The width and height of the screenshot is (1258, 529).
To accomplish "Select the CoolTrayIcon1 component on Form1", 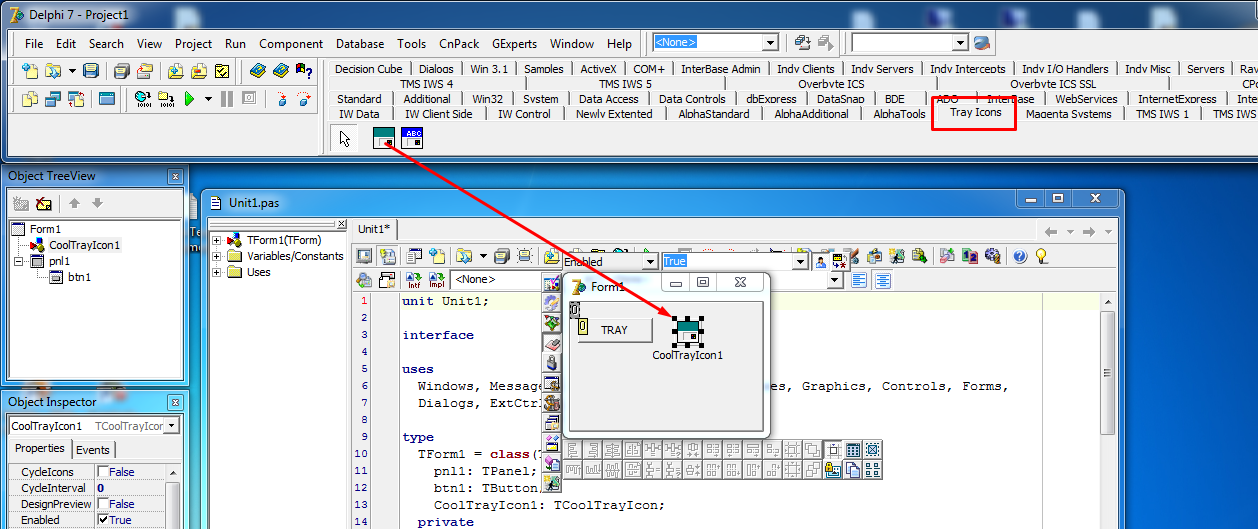I will (x=687, y=333).
